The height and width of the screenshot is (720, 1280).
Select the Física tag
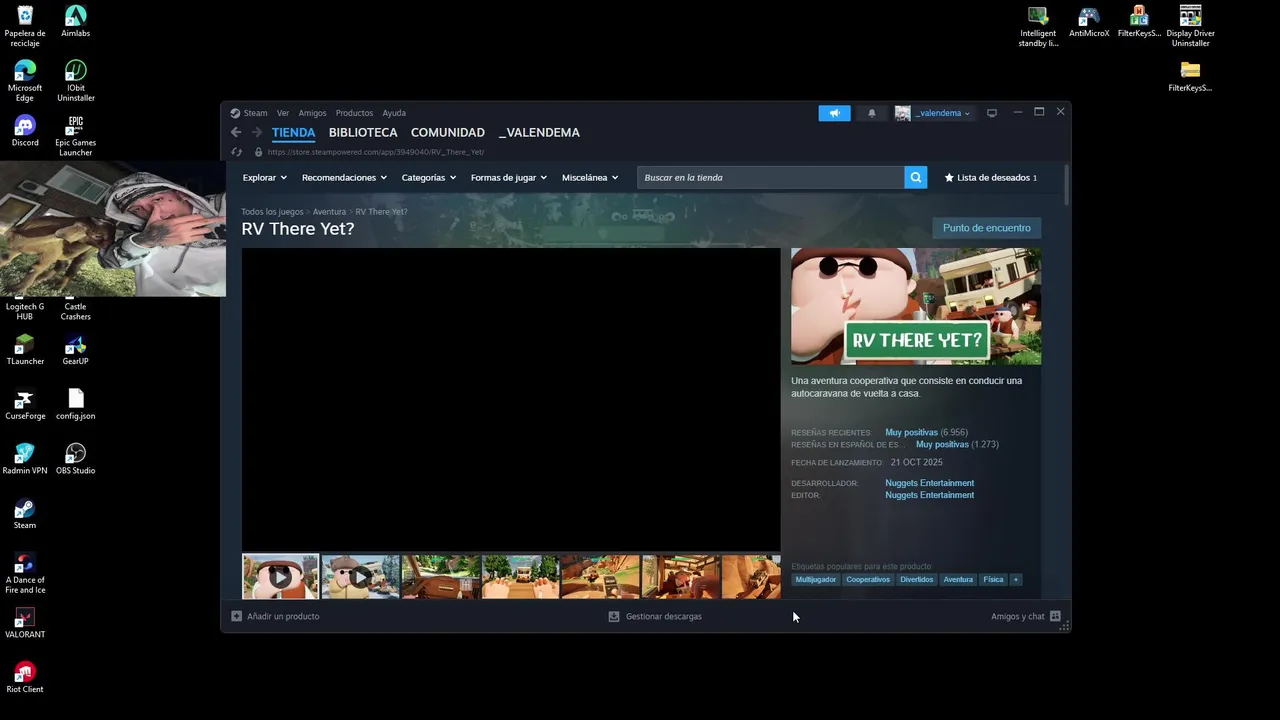[993, 579]
